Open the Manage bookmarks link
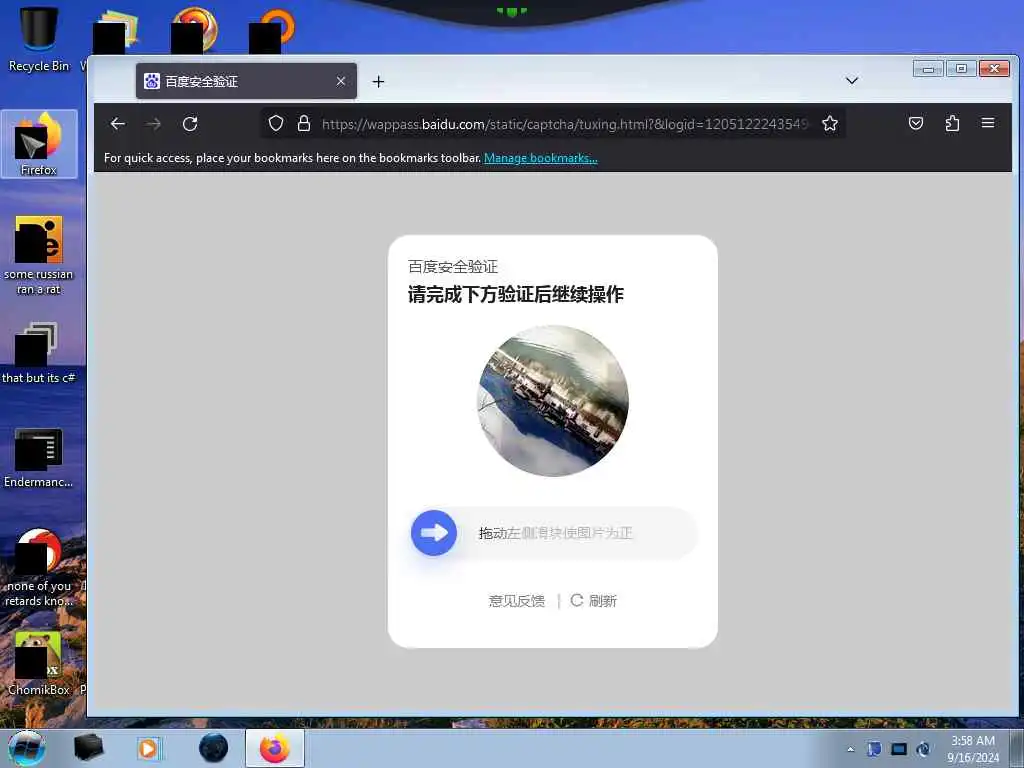 click(541, 158)
